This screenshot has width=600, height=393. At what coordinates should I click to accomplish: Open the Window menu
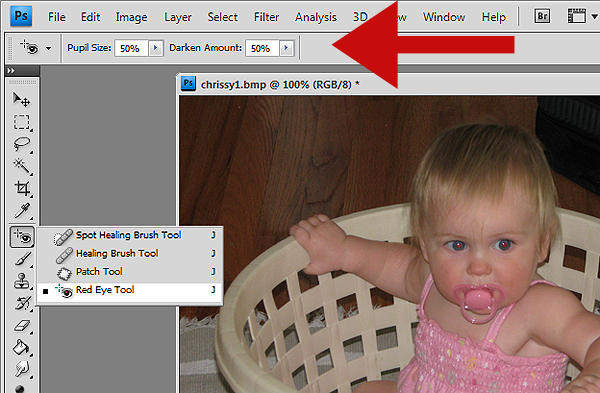444,17
